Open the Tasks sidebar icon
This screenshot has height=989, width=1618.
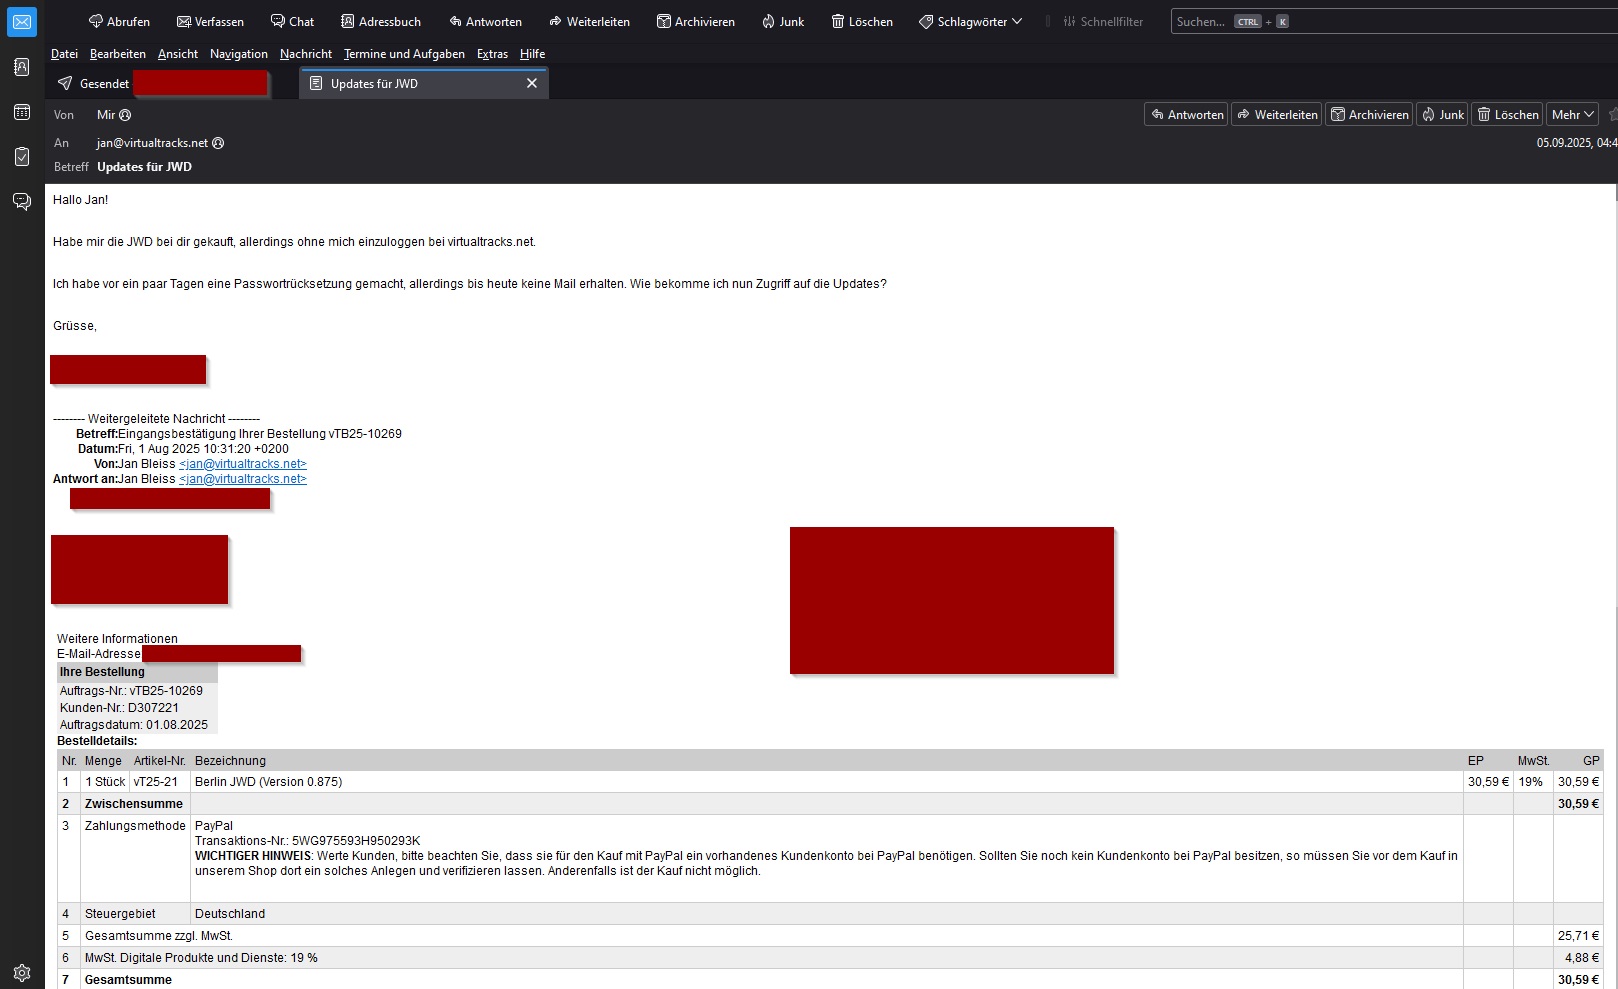[x=22, y=157]
